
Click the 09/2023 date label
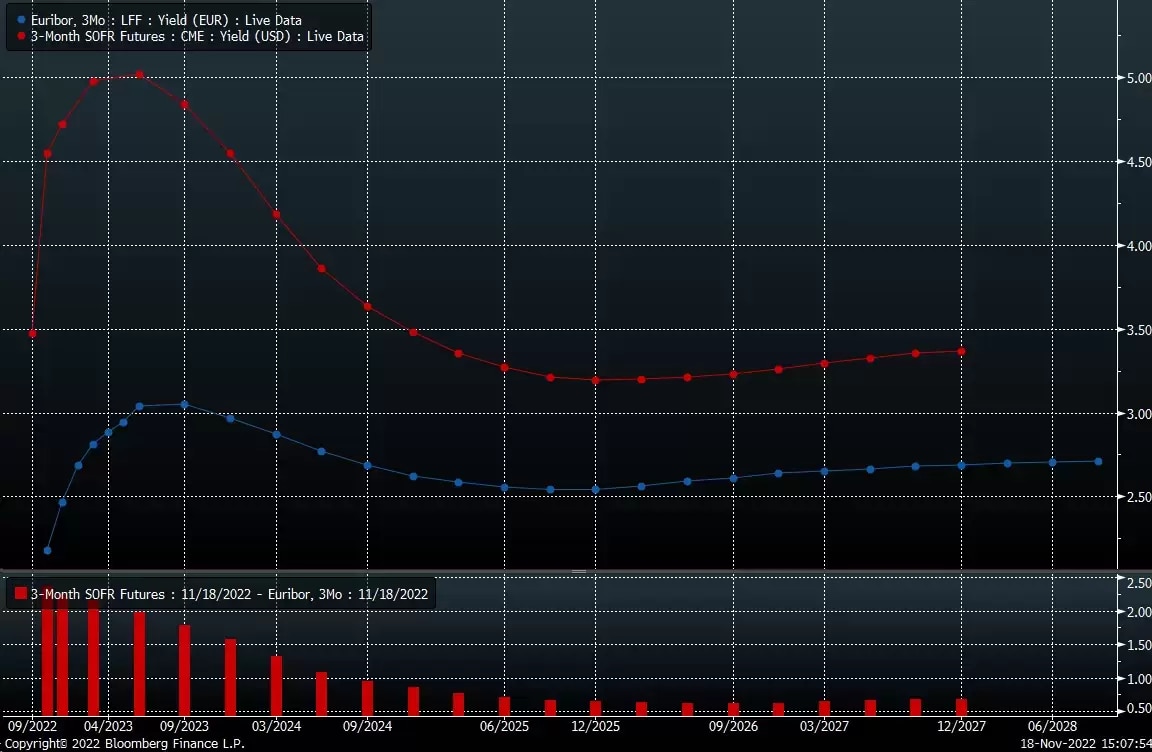[184, 726]
